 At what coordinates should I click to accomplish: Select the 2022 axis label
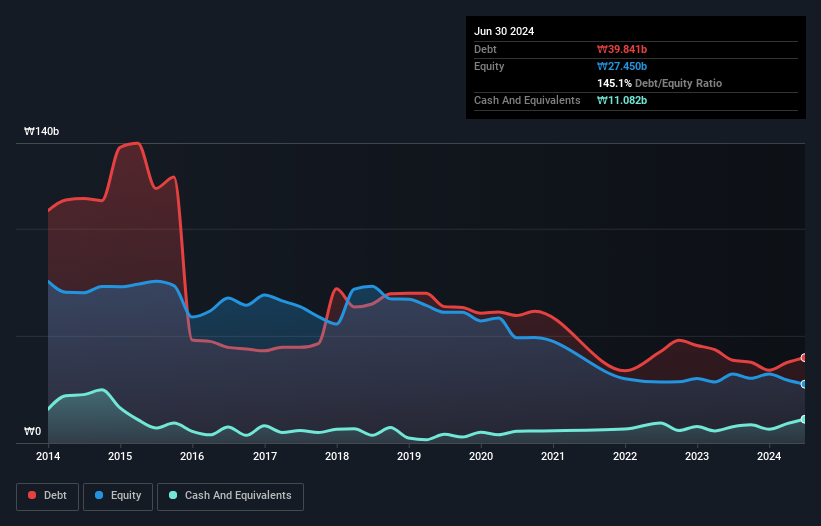625,456
